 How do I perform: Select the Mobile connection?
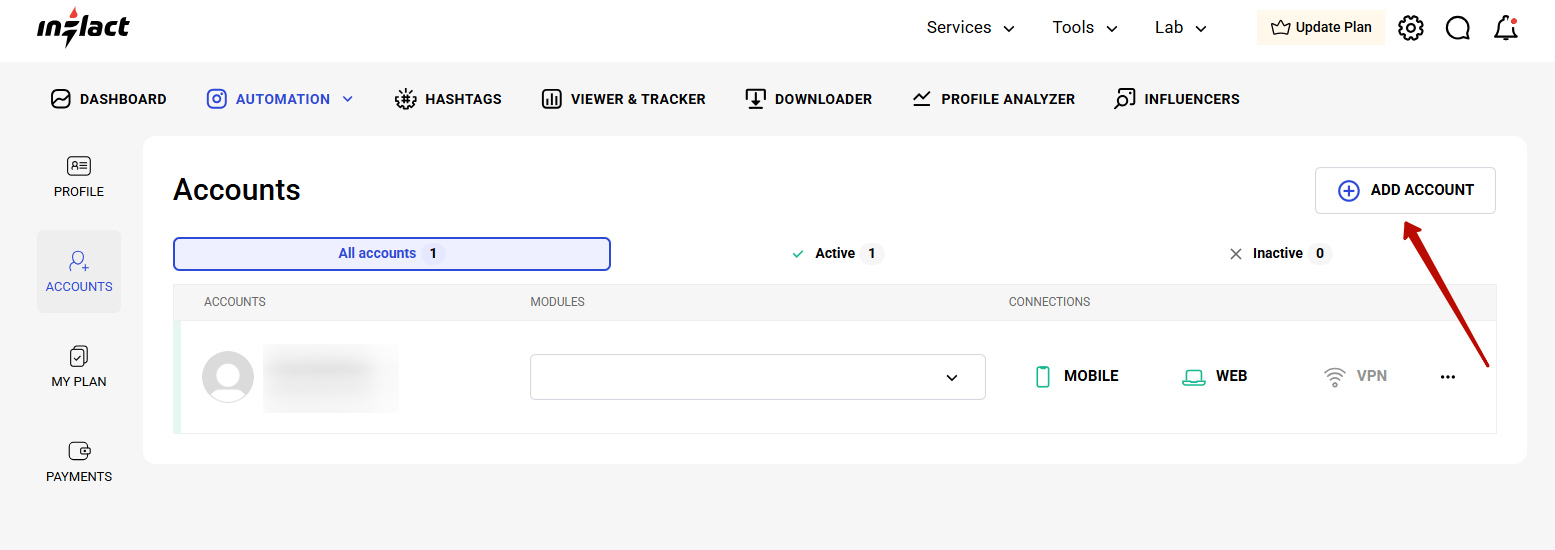(1076, 377)
